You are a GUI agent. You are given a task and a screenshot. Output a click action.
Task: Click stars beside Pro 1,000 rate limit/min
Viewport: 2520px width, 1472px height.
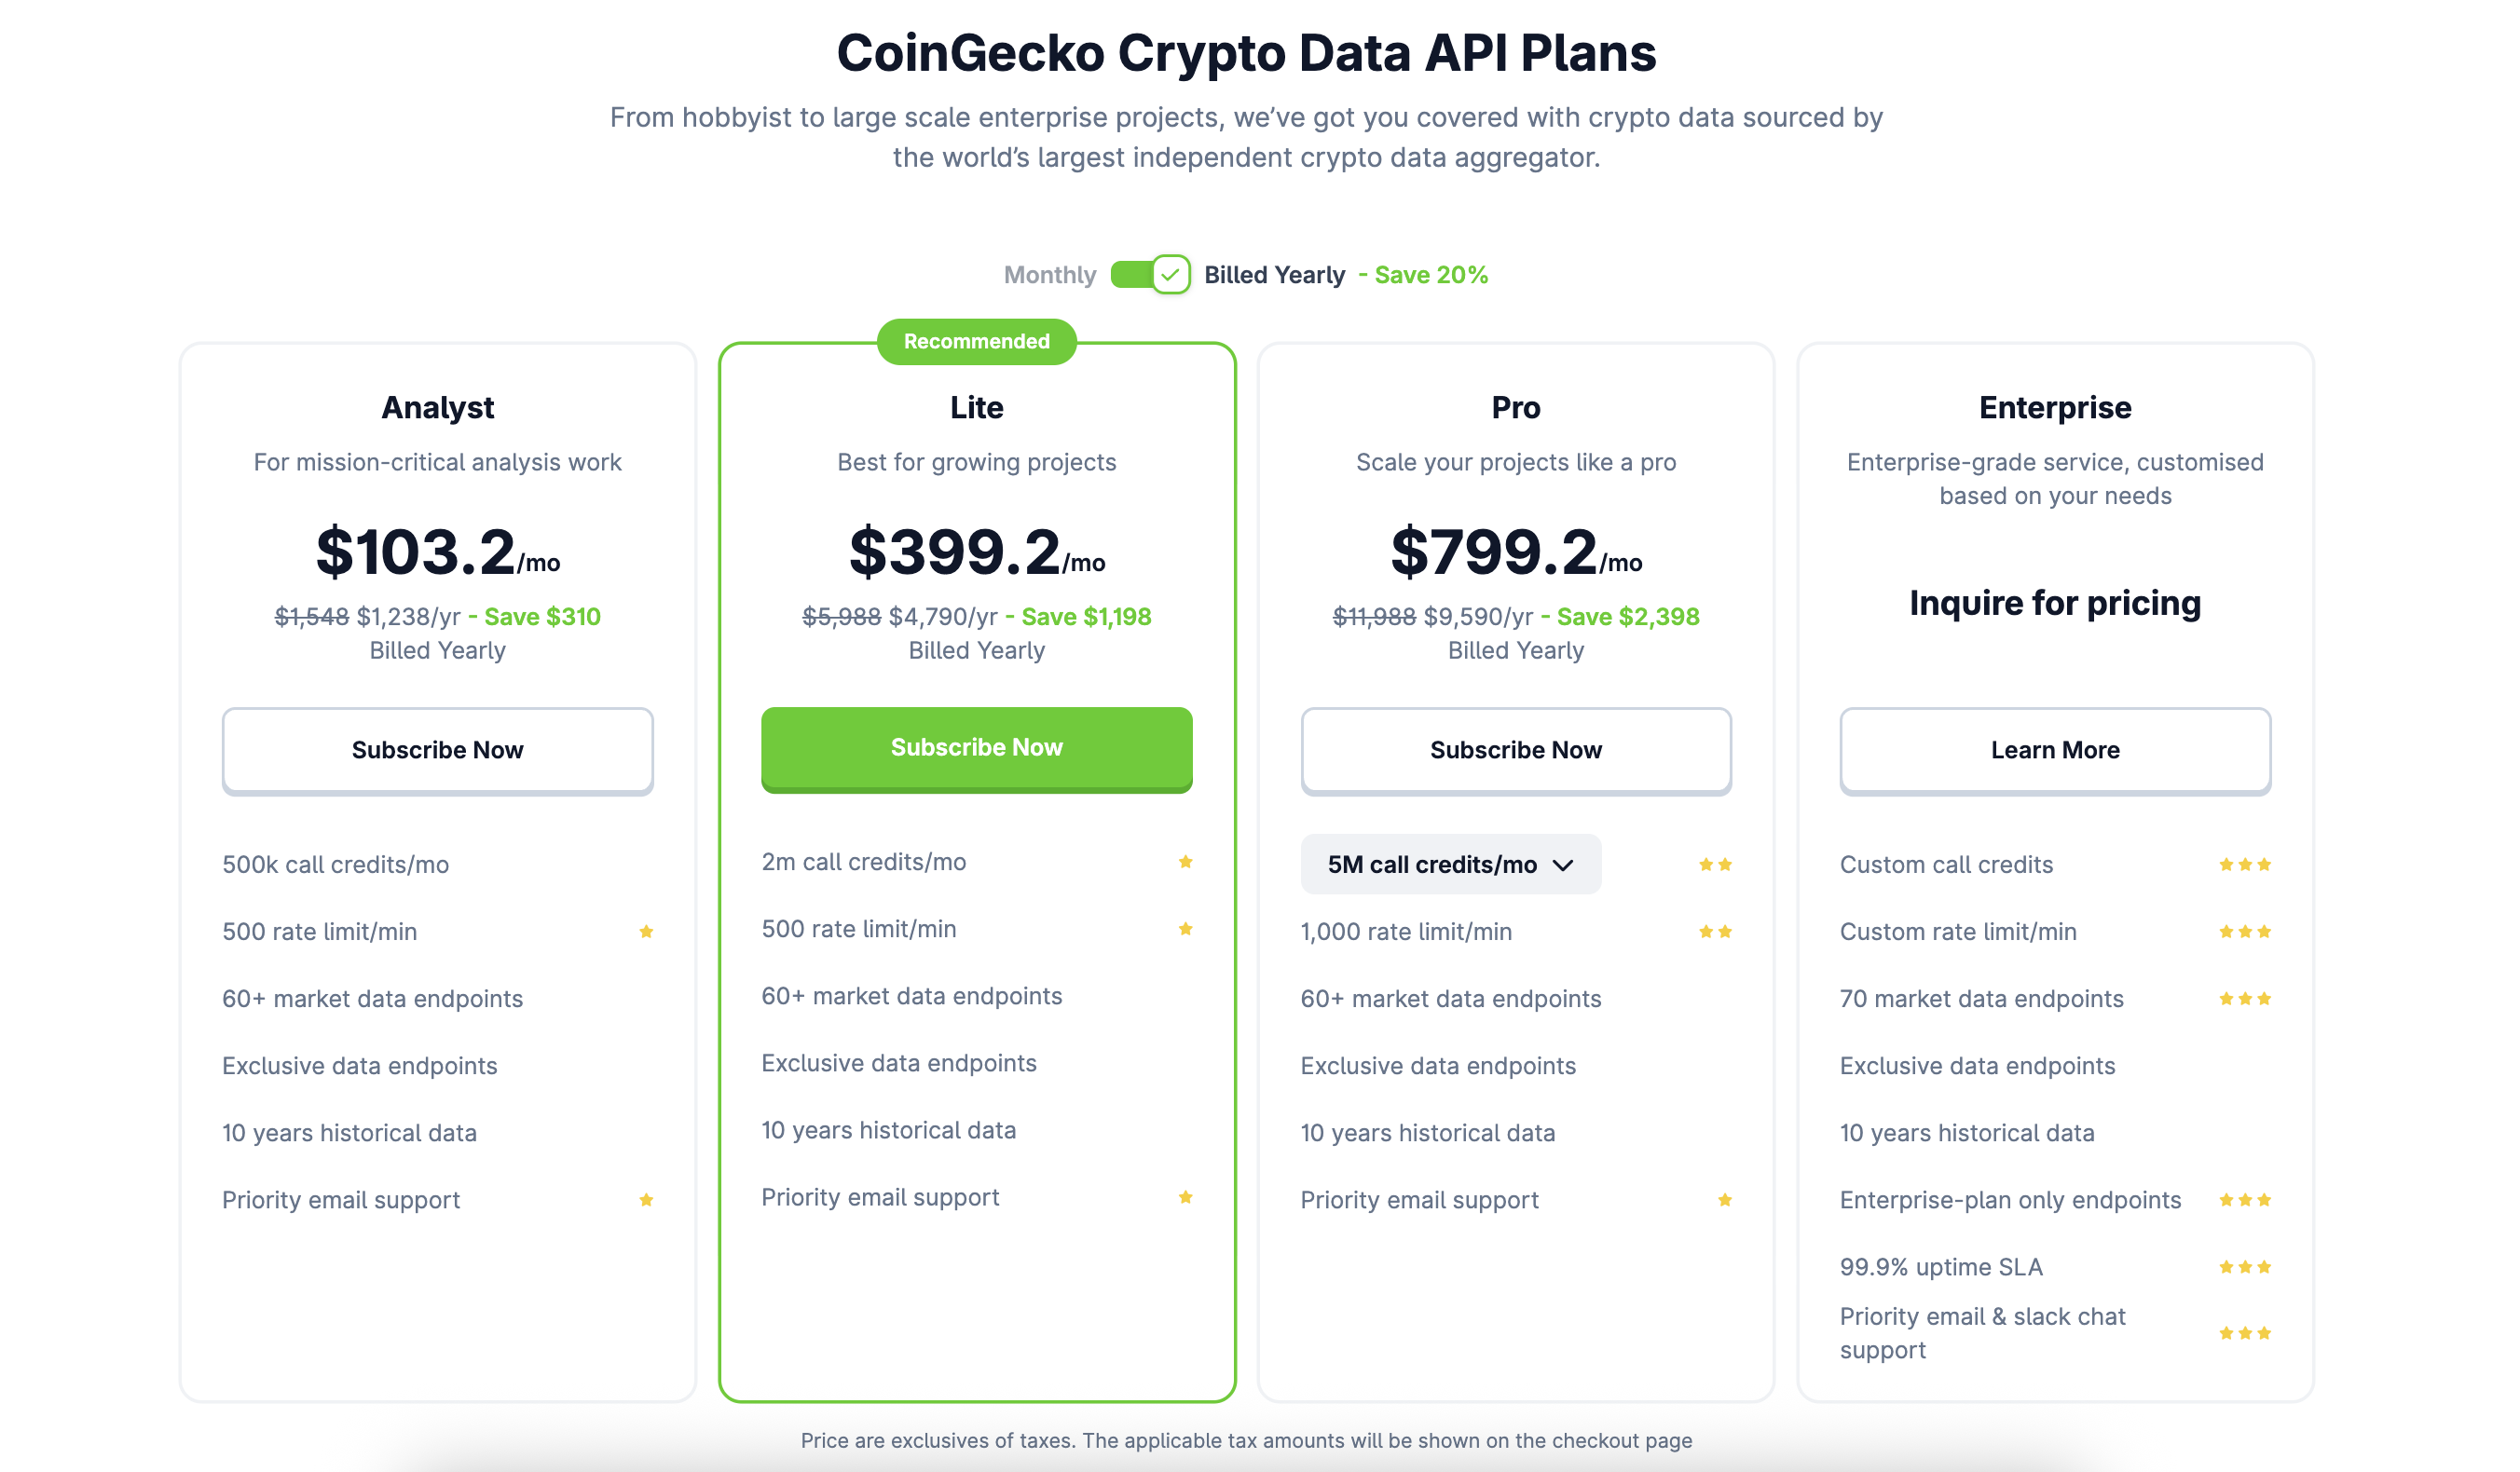[1715, 932]
